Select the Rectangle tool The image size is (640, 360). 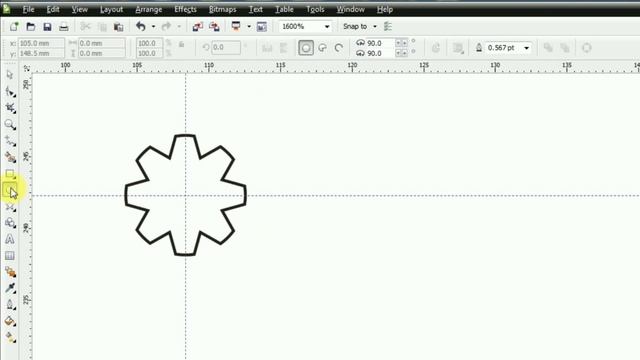(x=10, y=174)
